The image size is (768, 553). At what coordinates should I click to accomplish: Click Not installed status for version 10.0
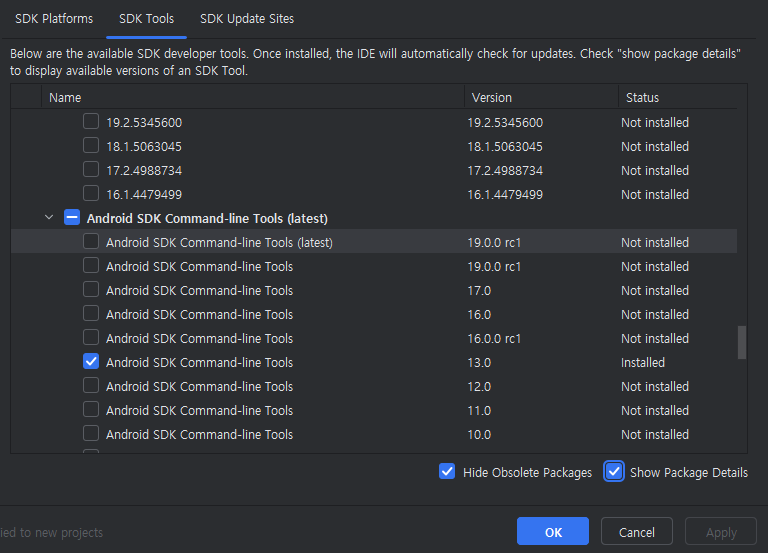point(655,434)
